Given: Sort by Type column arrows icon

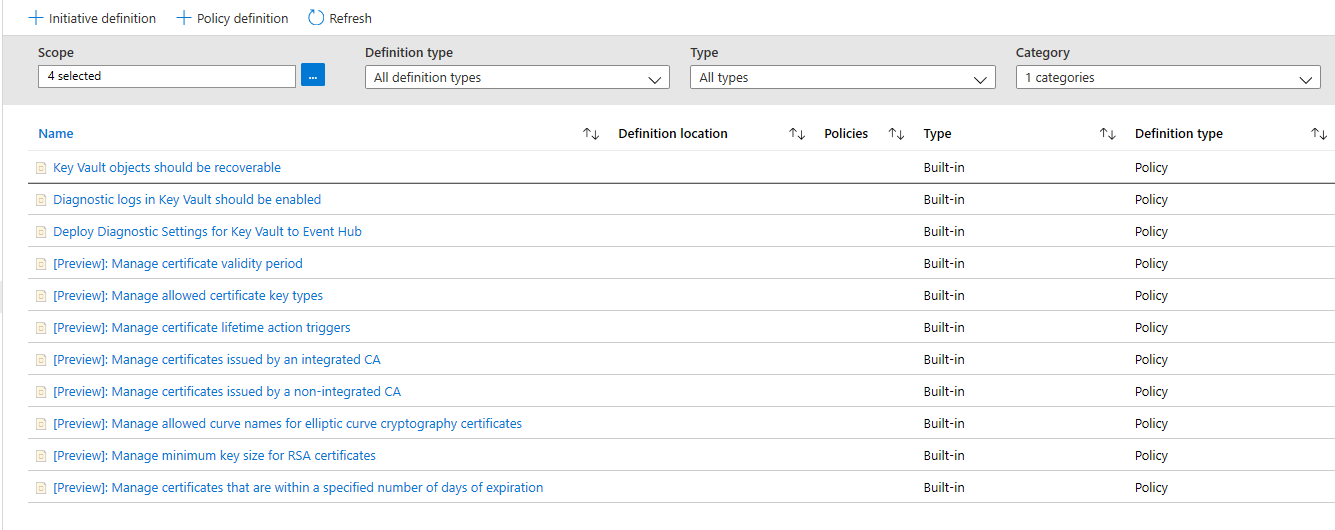Looking at the screenshot, I should click(1108, 134).
